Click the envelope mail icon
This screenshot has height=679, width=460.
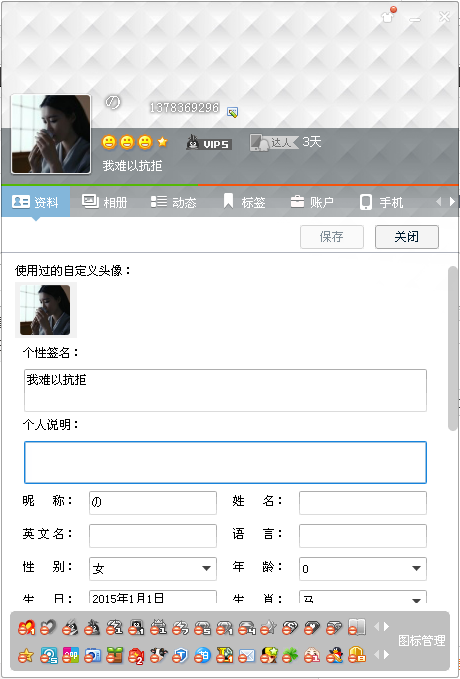[246, 656]
